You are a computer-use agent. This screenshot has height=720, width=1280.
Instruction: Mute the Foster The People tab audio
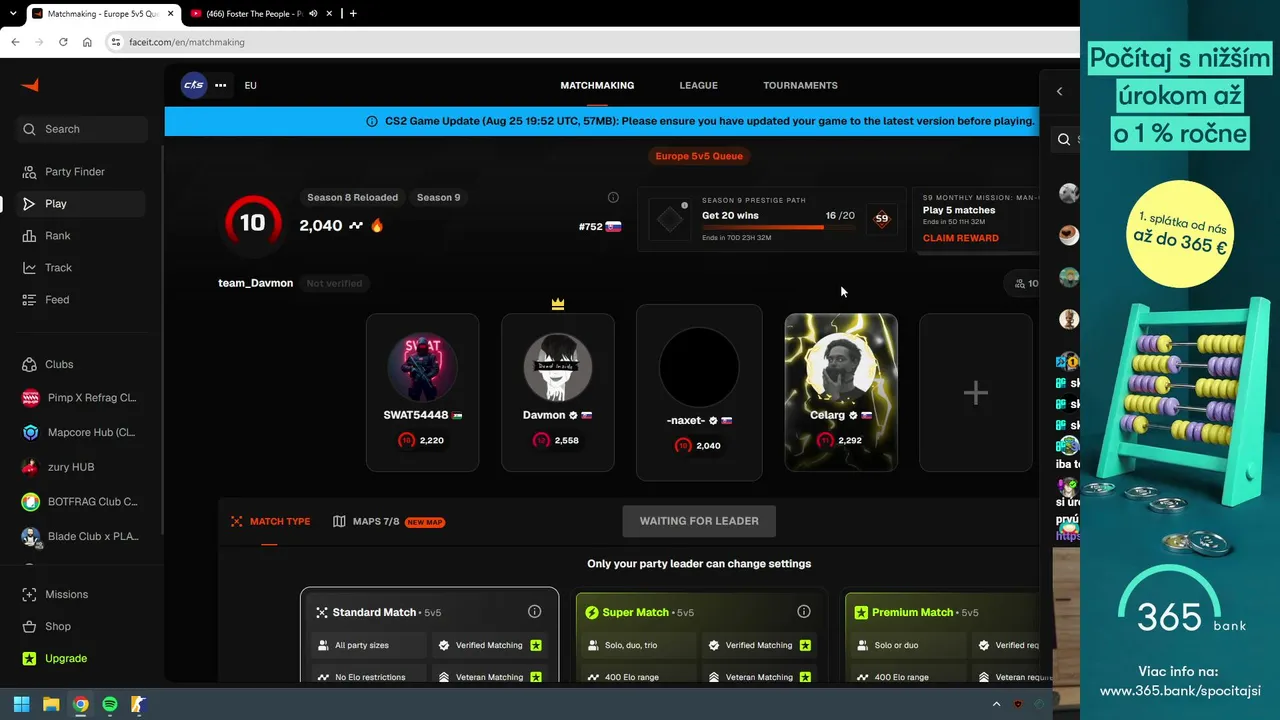tap(313, 14)
